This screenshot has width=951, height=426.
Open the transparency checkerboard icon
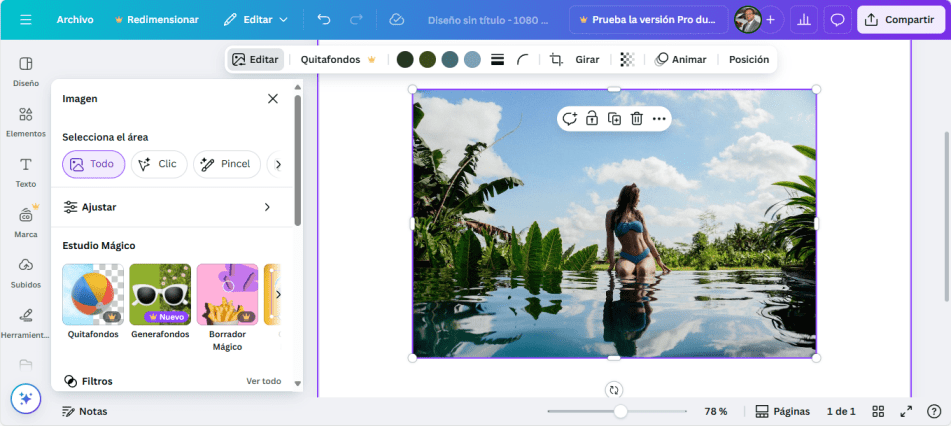627,60
